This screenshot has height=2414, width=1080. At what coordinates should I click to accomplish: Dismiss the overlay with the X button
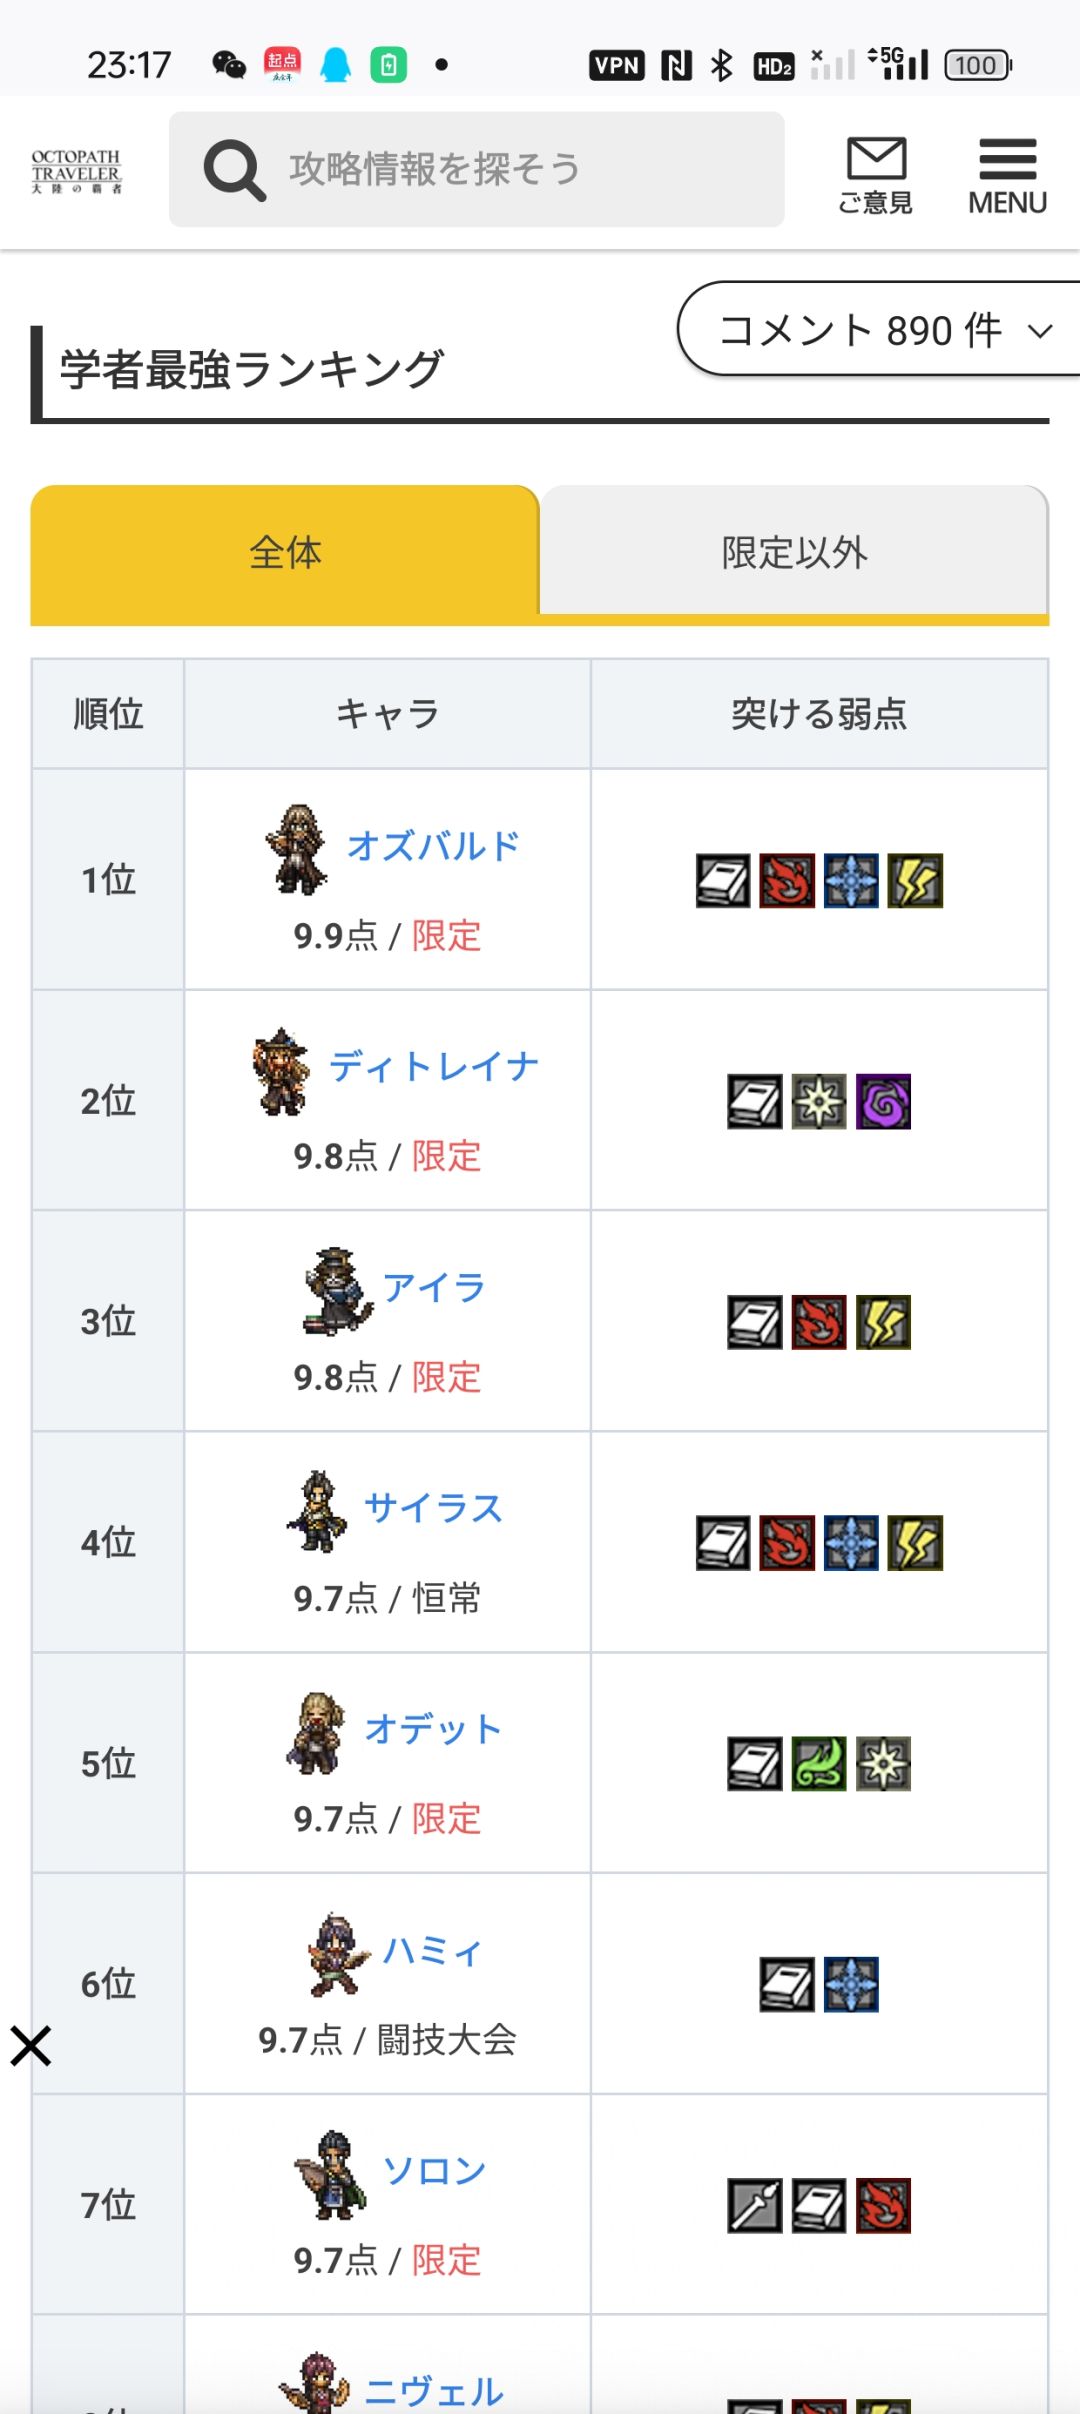coord(31,2046)
